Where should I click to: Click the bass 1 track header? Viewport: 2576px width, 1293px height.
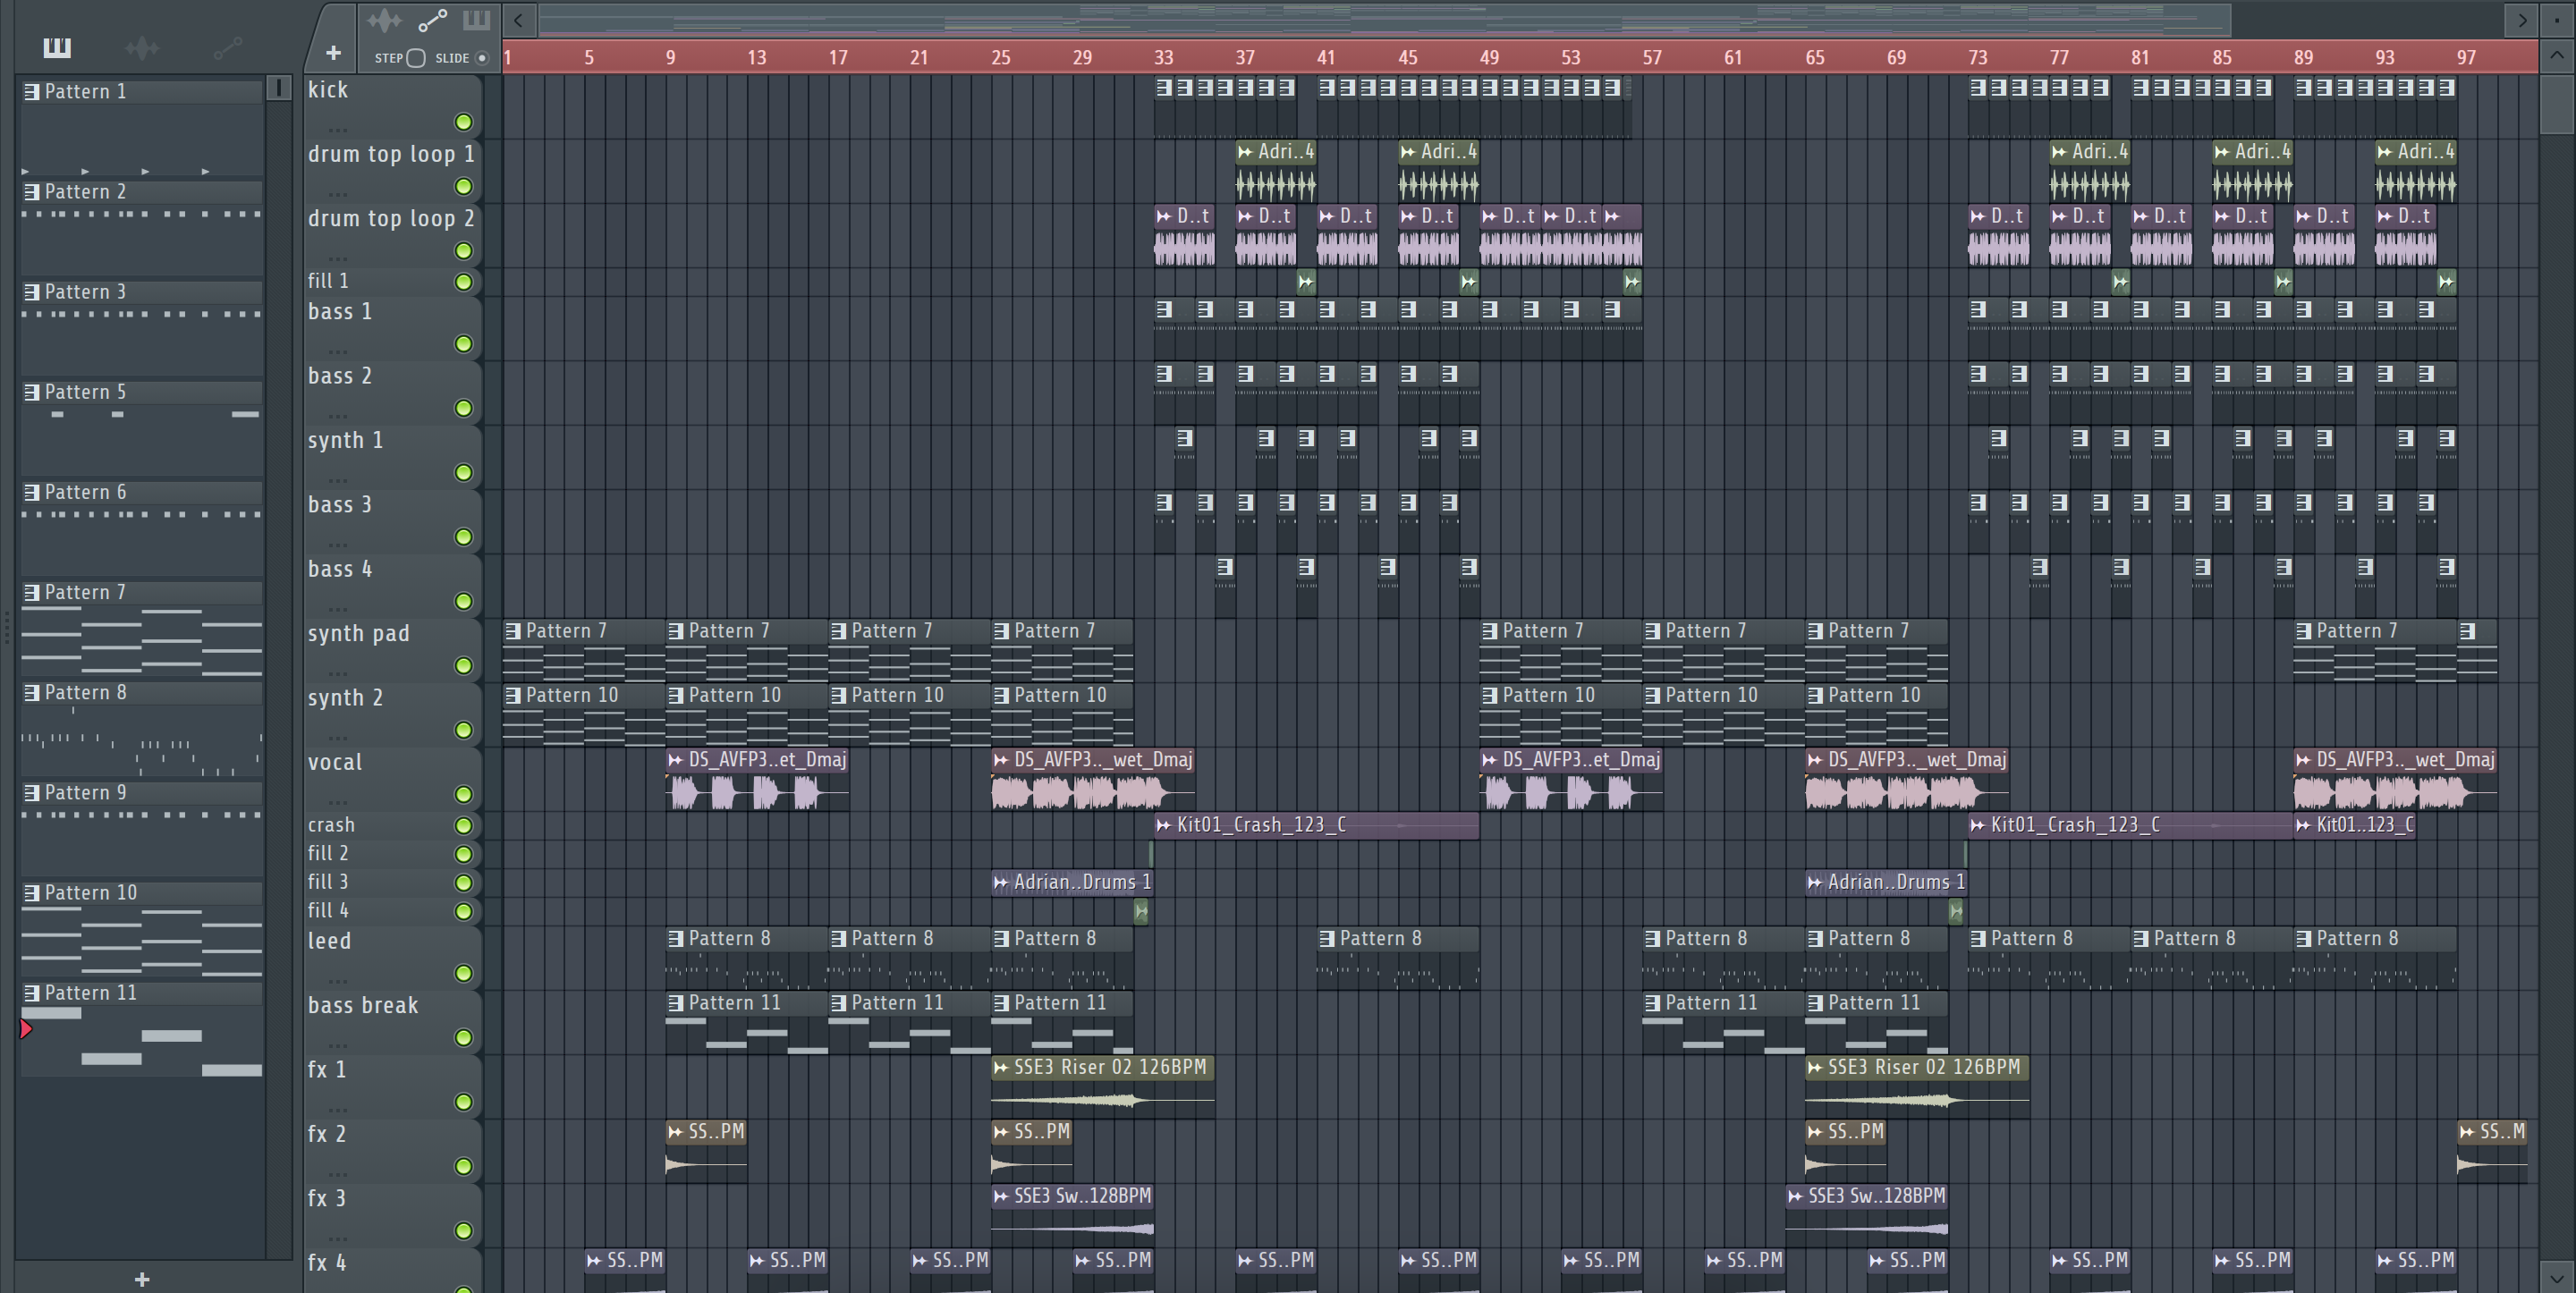[393, 328]
